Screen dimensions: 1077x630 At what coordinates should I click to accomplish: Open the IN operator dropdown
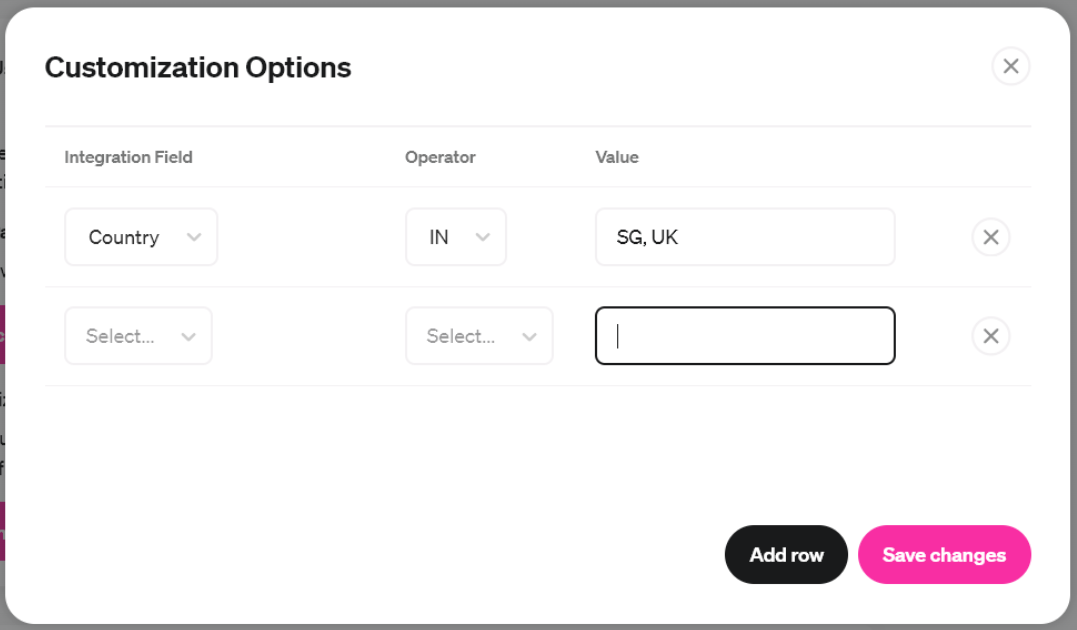456,237
